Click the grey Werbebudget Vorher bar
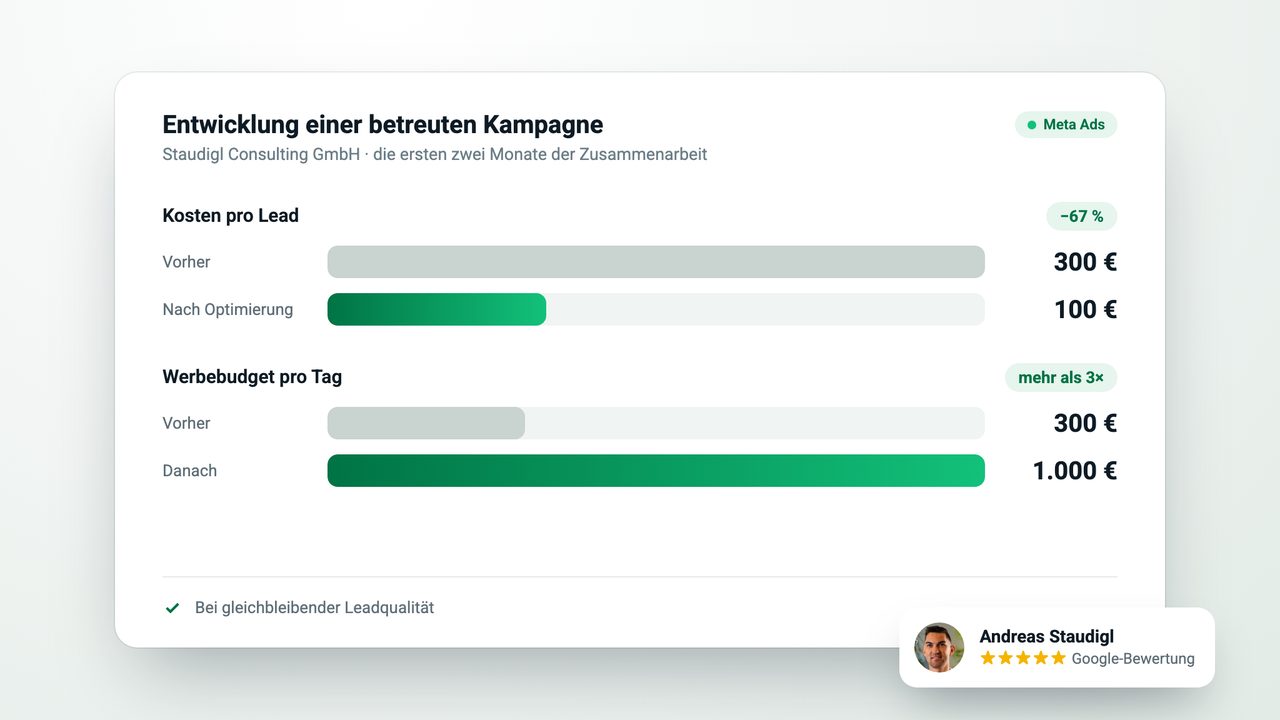 (426, 423)
